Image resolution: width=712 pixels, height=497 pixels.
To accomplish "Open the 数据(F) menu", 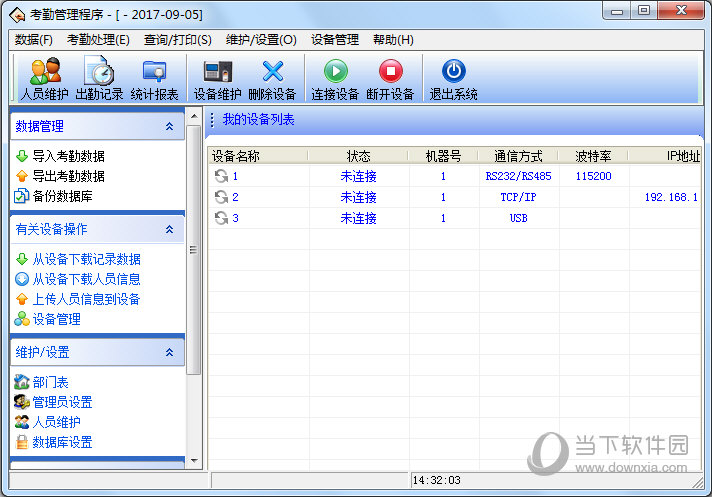I will click(x=34, y=40).
